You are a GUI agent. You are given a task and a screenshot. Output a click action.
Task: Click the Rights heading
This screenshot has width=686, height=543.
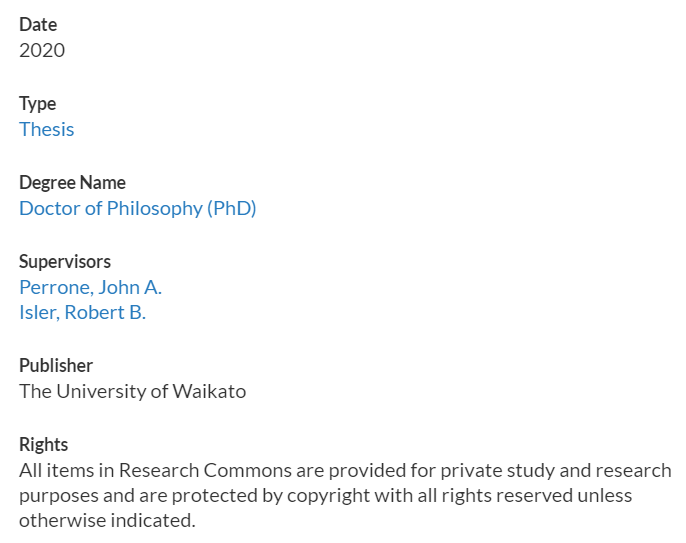click(x=44, y=445)
